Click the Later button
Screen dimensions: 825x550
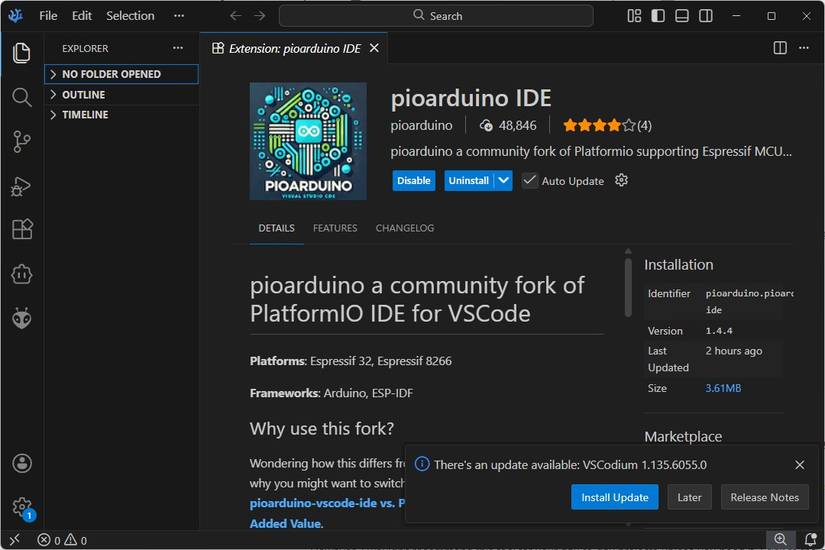pos(689,497)
